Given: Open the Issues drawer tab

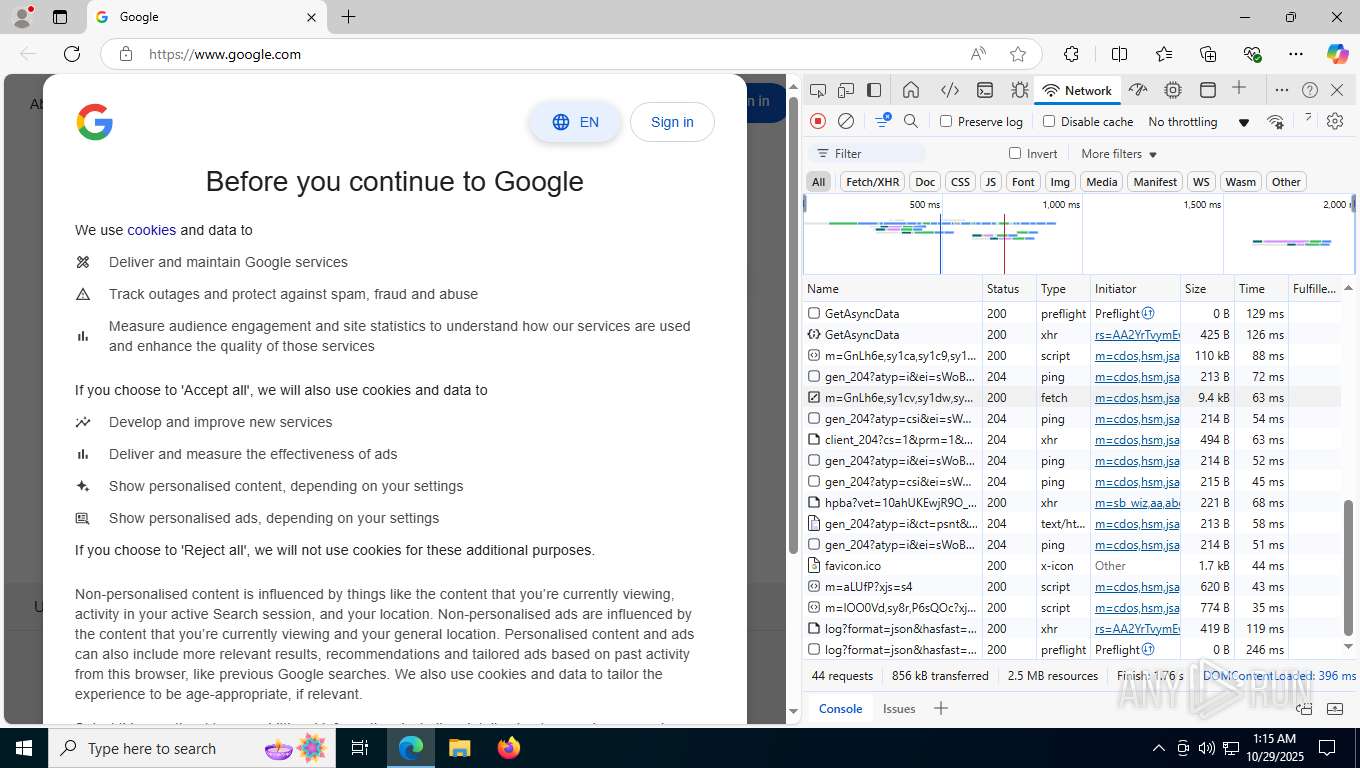Looking at the screenshot, I should pyautogui.click(x=899, y=708).
